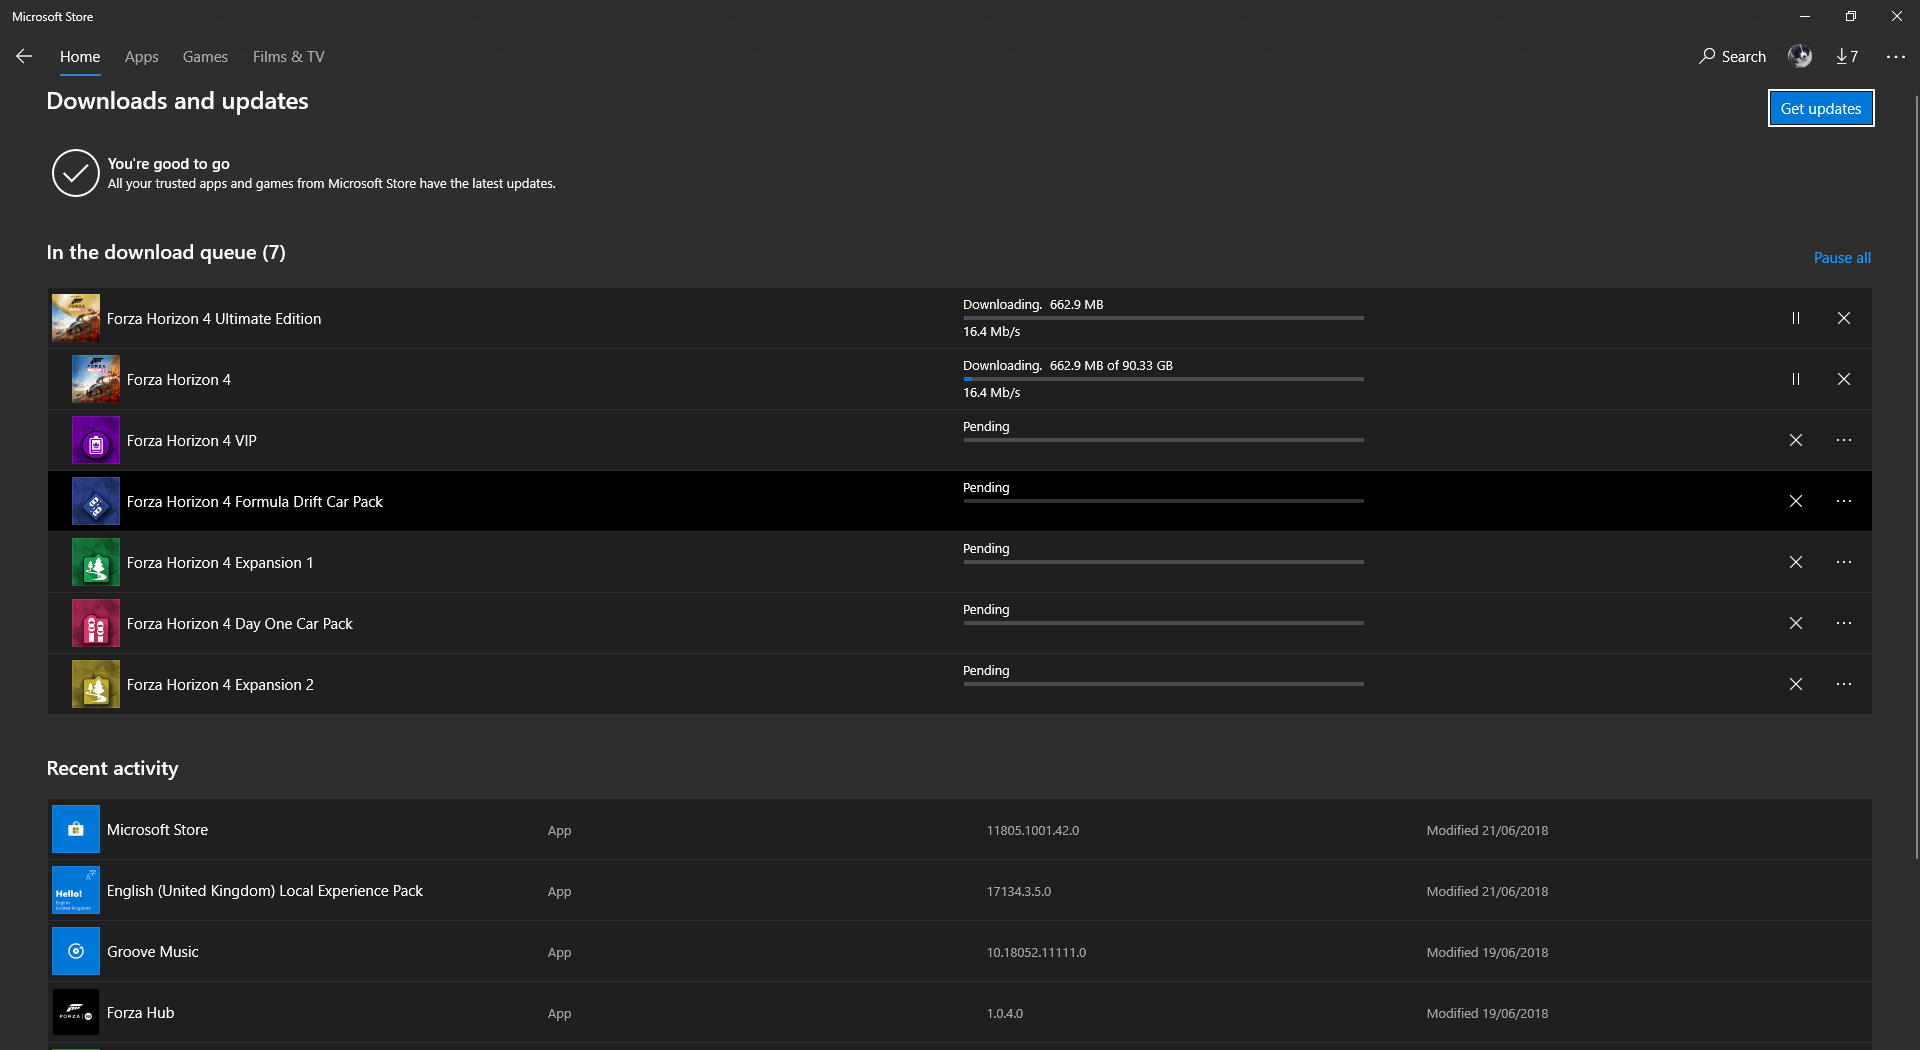The width and height of the screenshot is (1920, 1050).
Task: Open more options for Expansion 2
Action: (1844, 684)
